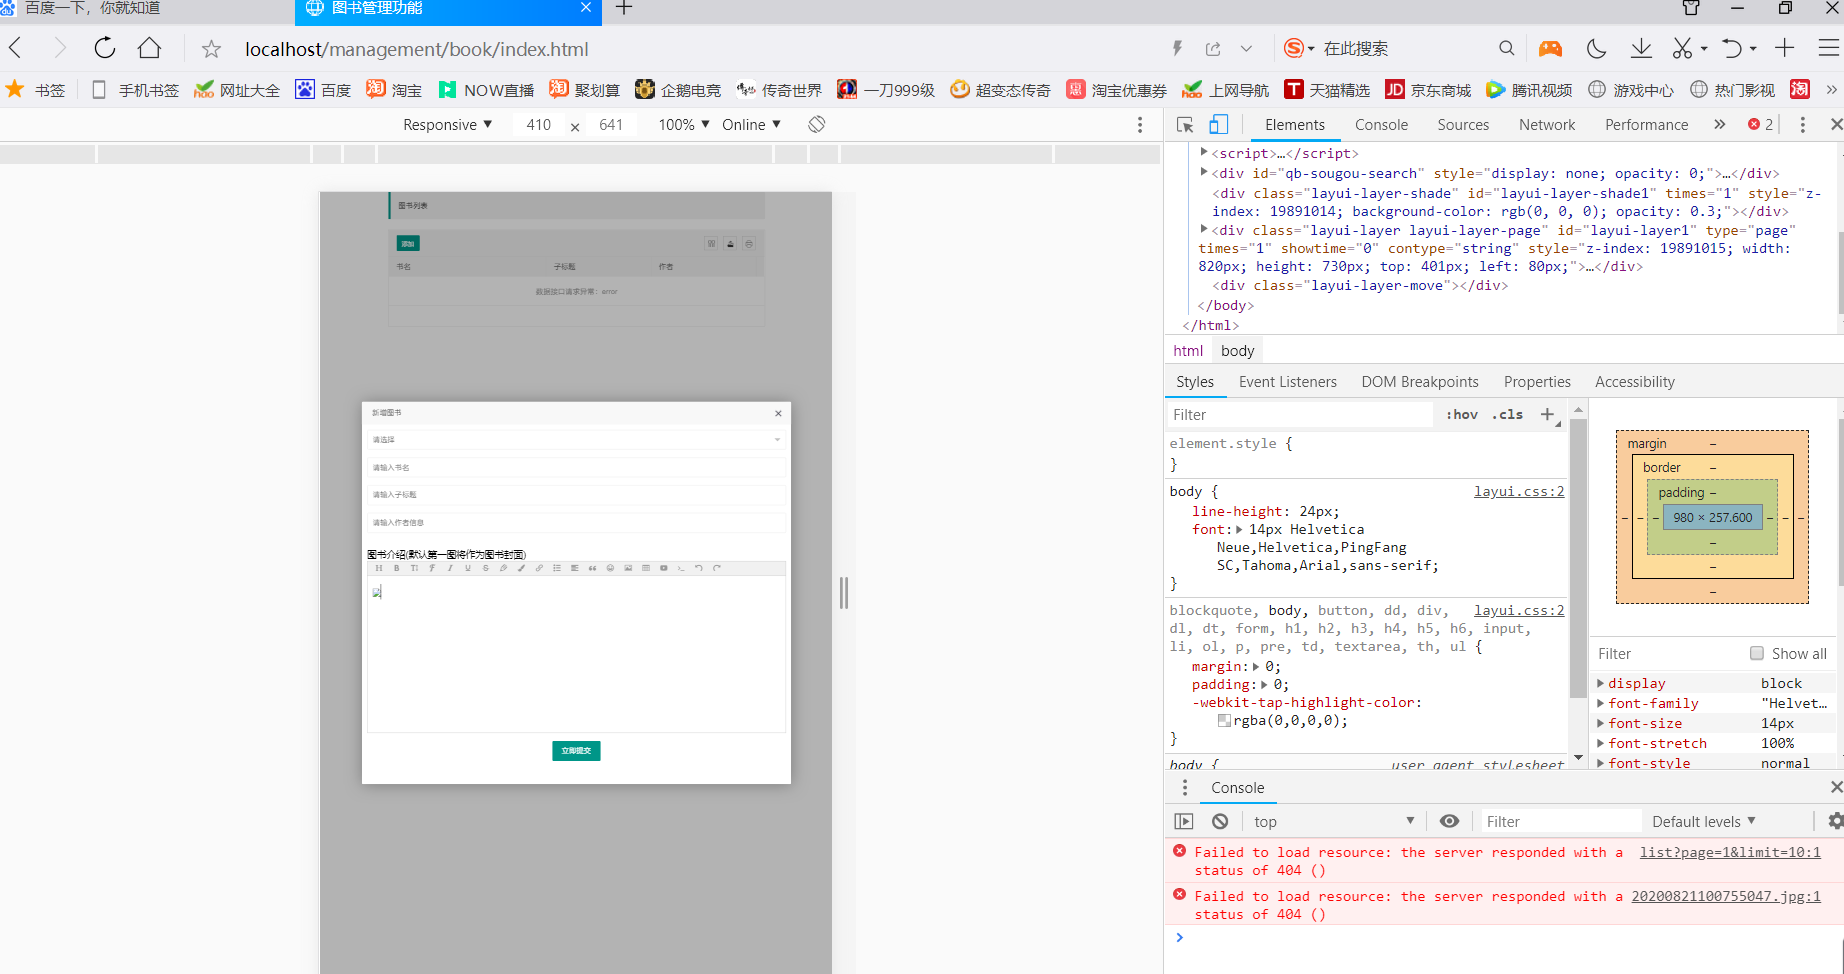Click the browser home icon
This screenshot has height=974, width=1844.
point(150,48)
